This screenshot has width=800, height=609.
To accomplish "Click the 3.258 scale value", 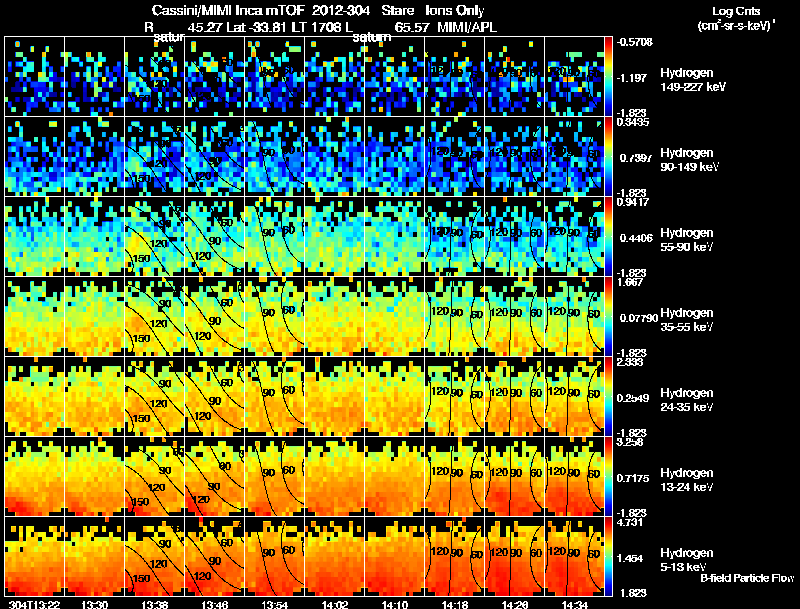I will coord(630,442).
